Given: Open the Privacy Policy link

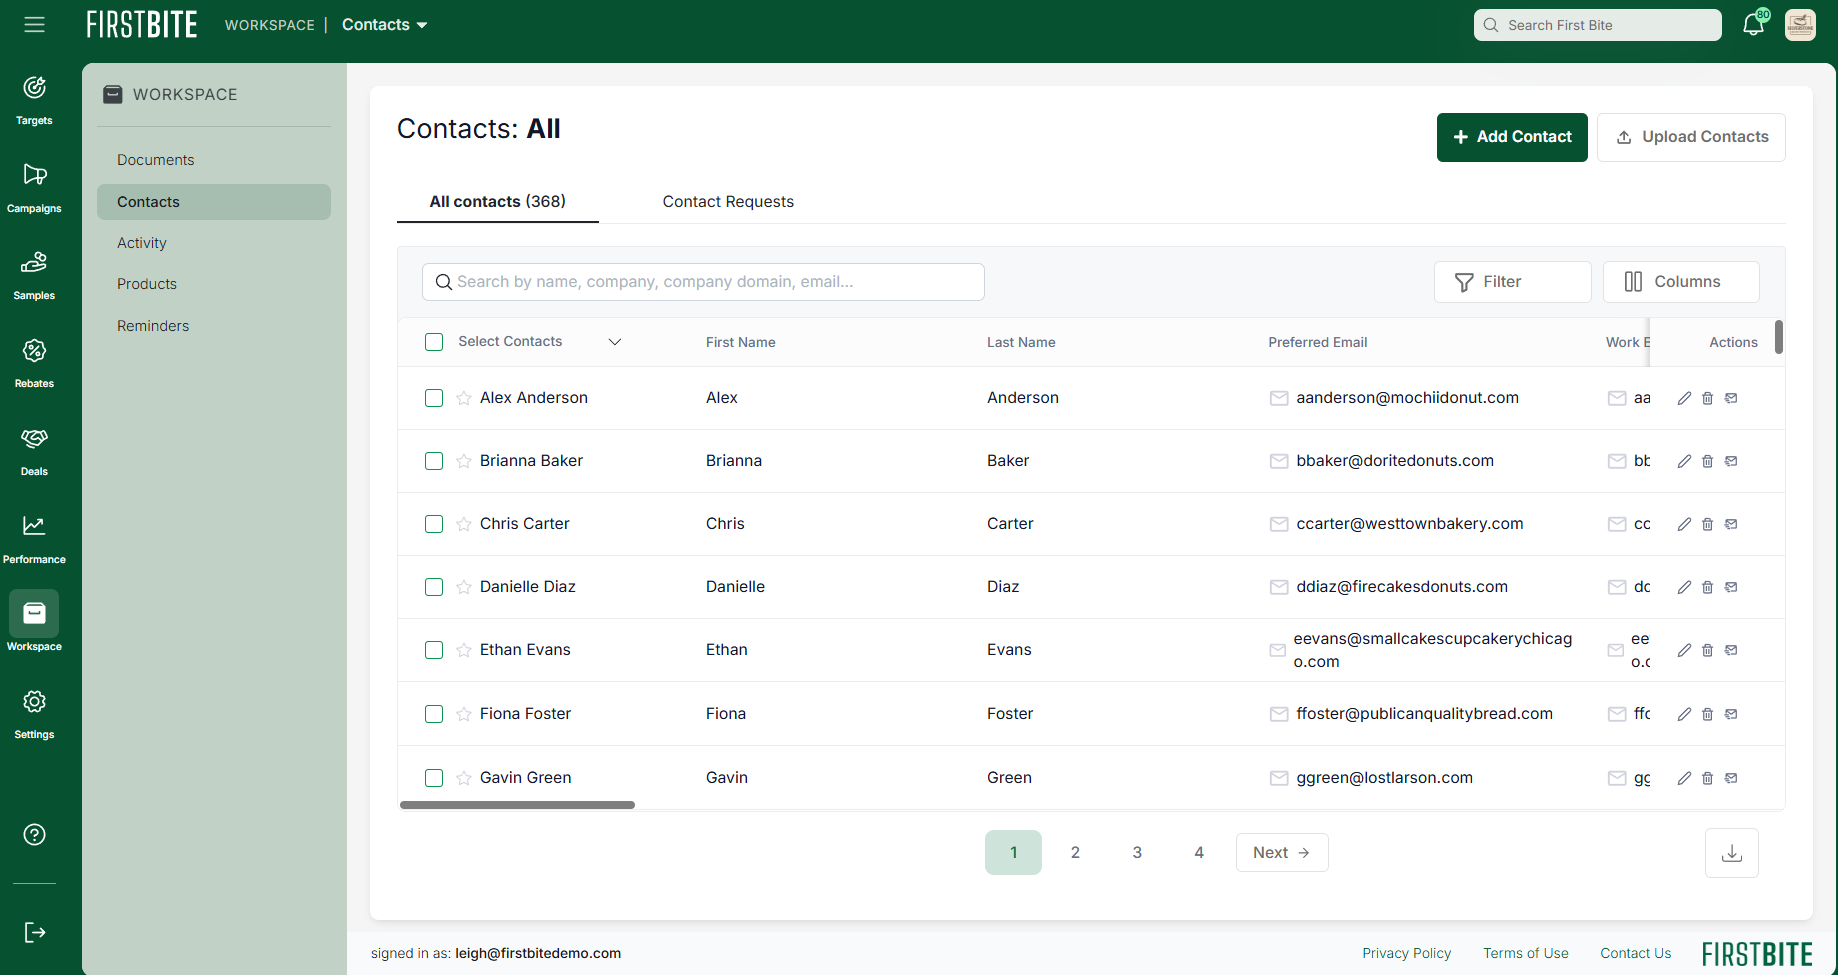Looking at the screenshot, I should pos(1406,953).
